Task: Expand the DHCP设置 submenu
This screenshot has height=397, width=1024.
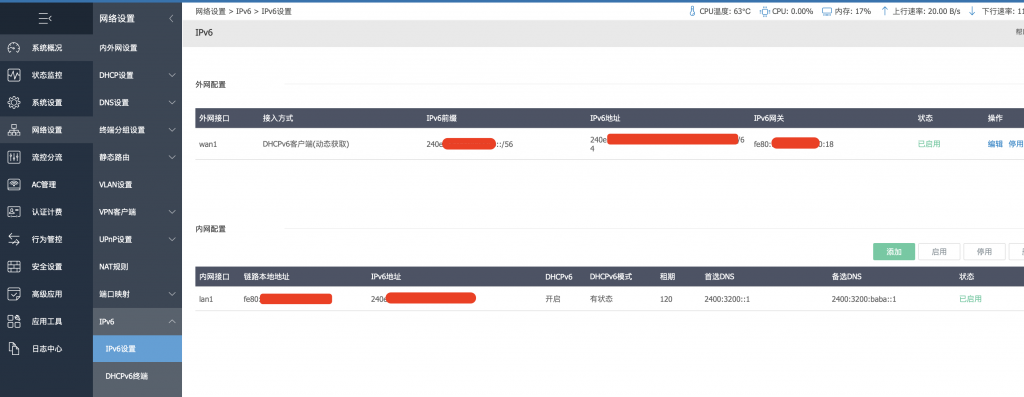Action: click(172, 75)
